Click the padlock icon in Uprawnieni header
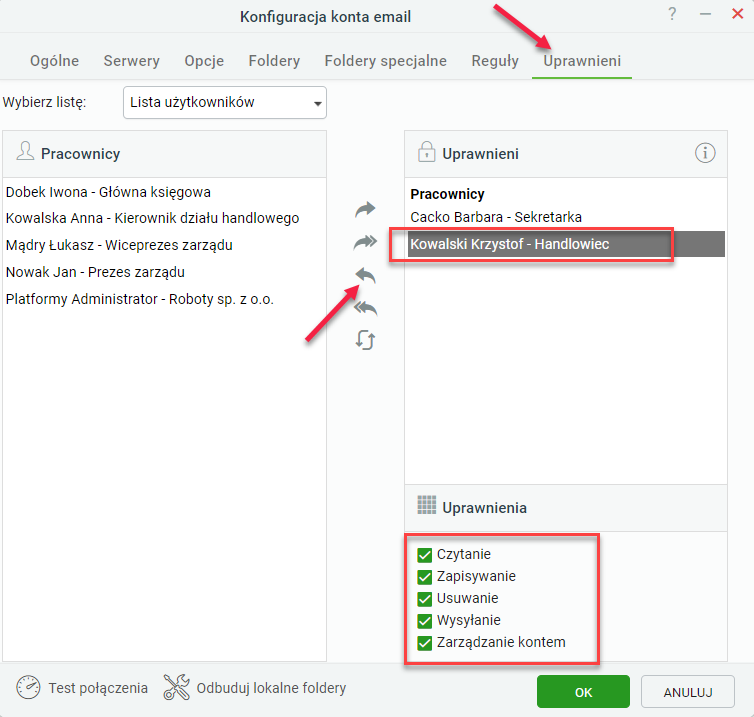754x717 pixels. (x=426, y=151)
